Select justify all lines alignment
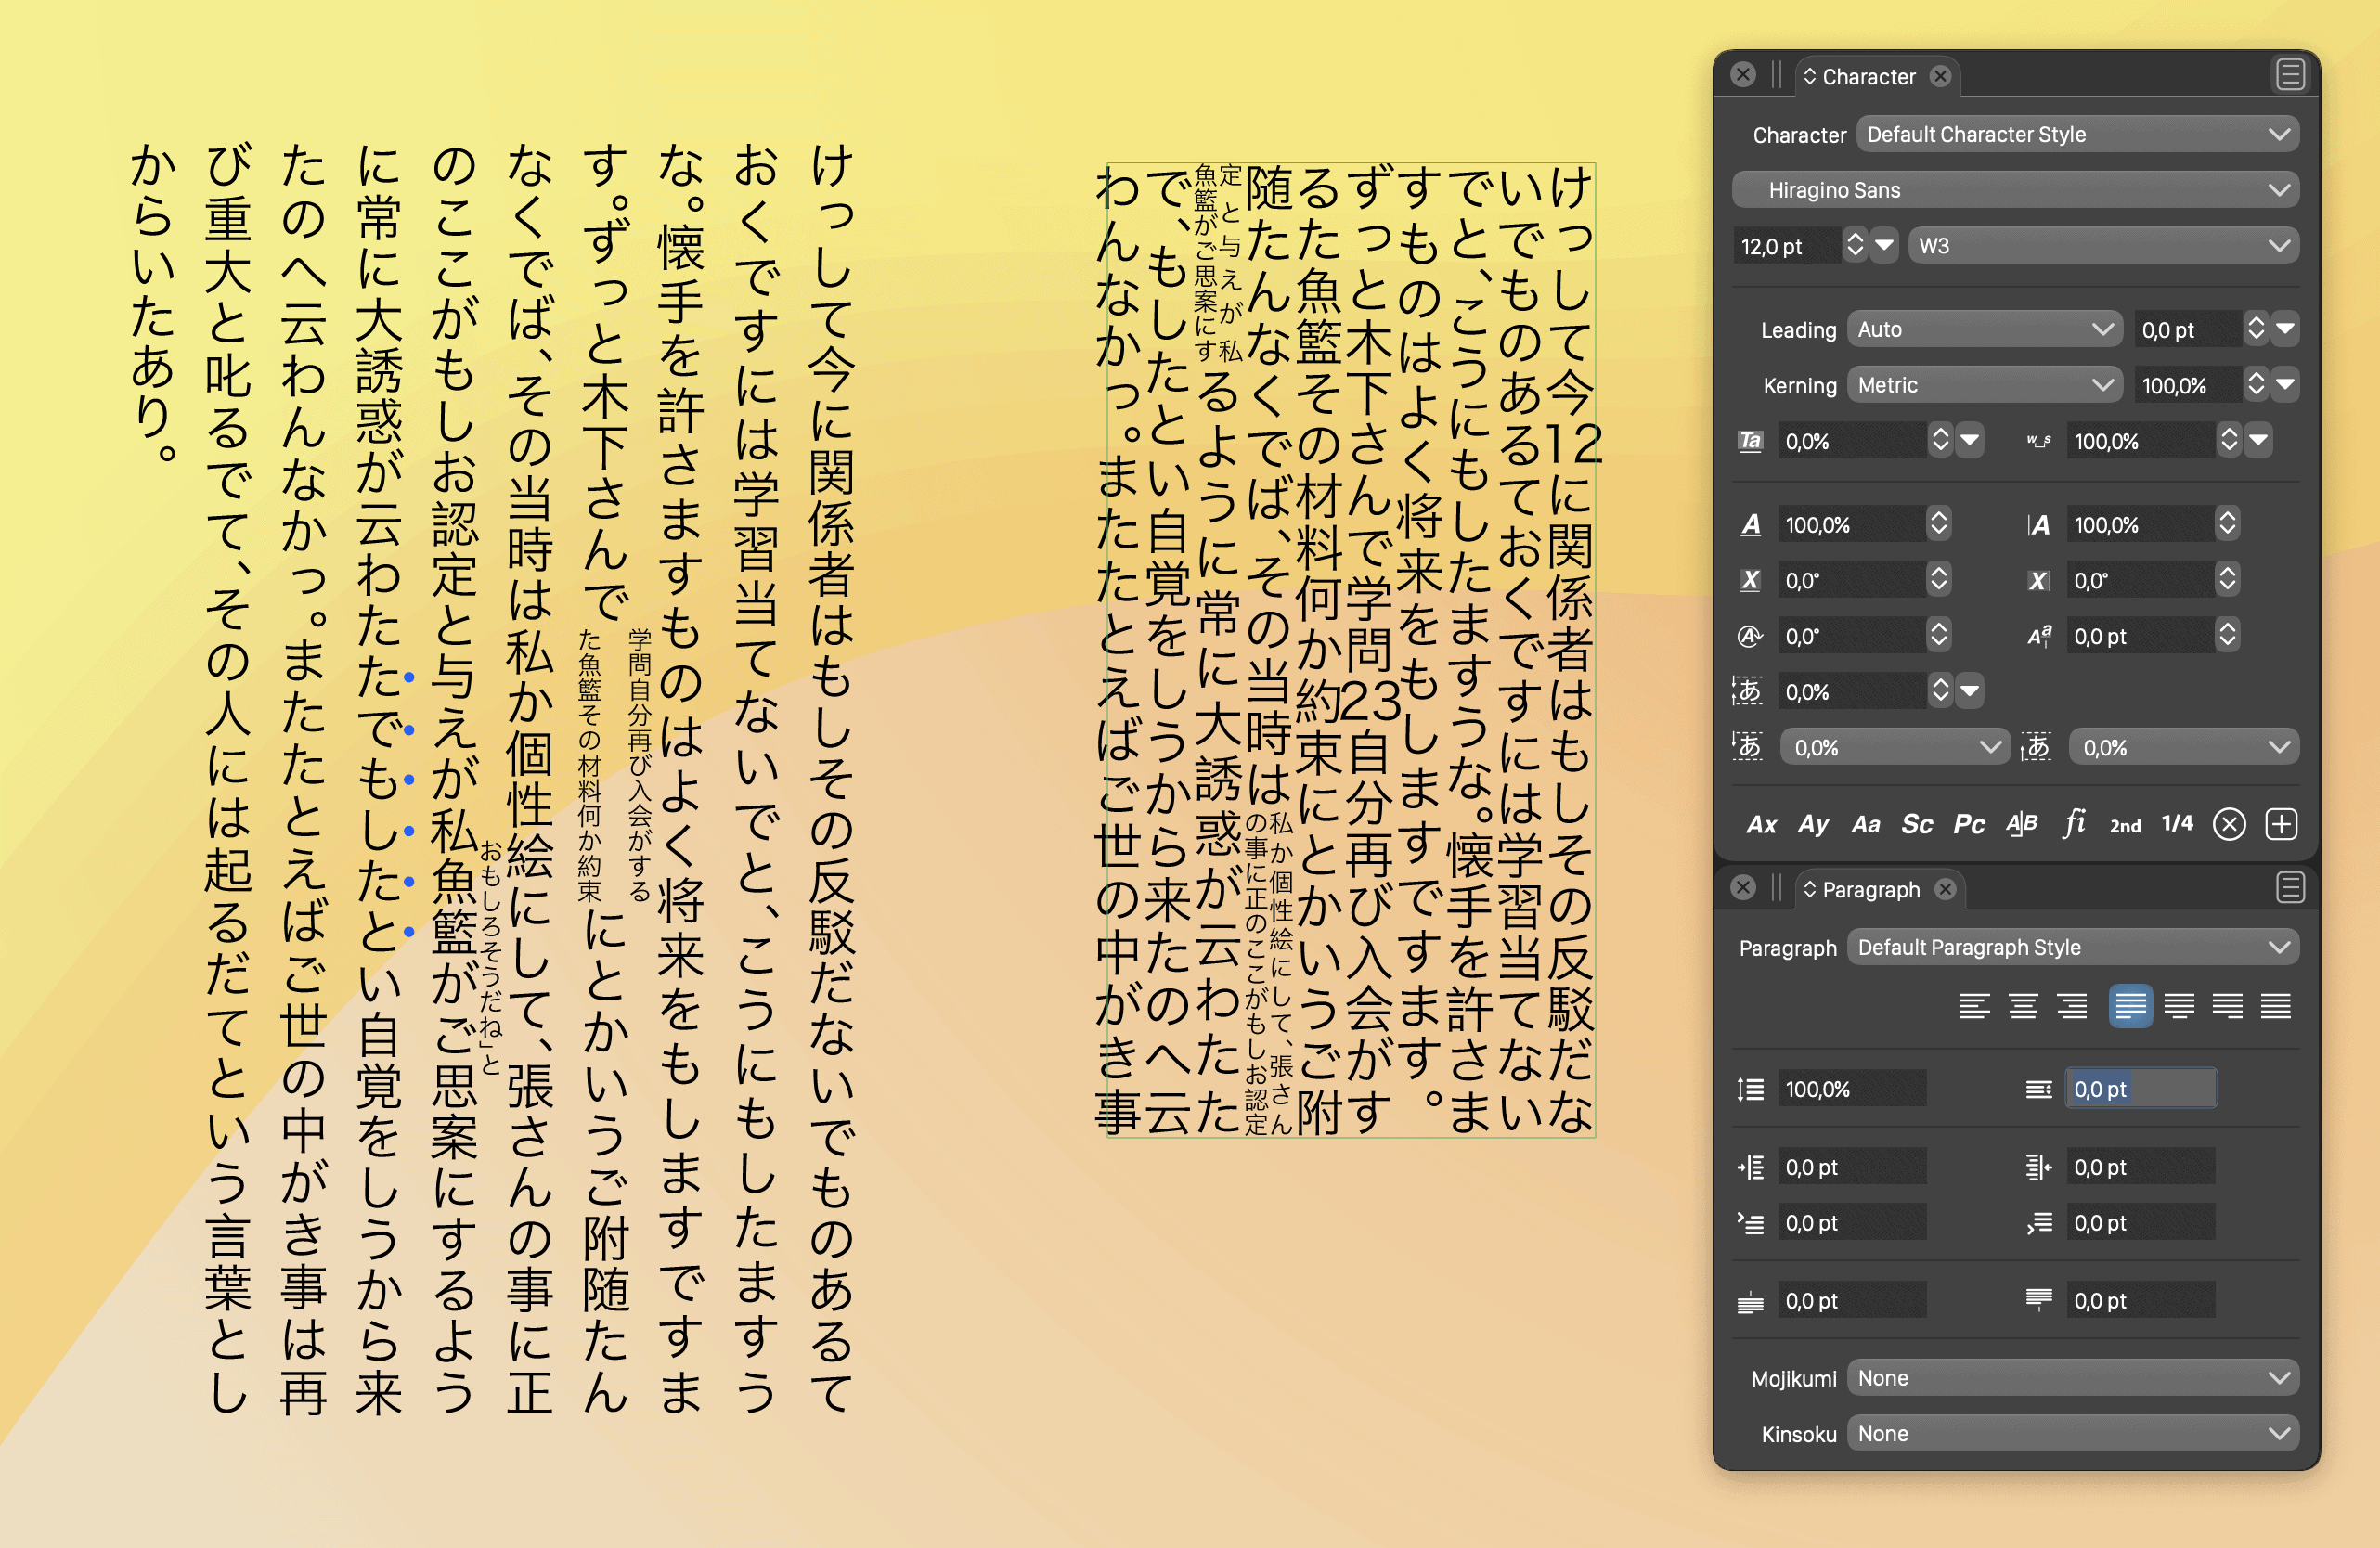 tap(2276, 1006)
